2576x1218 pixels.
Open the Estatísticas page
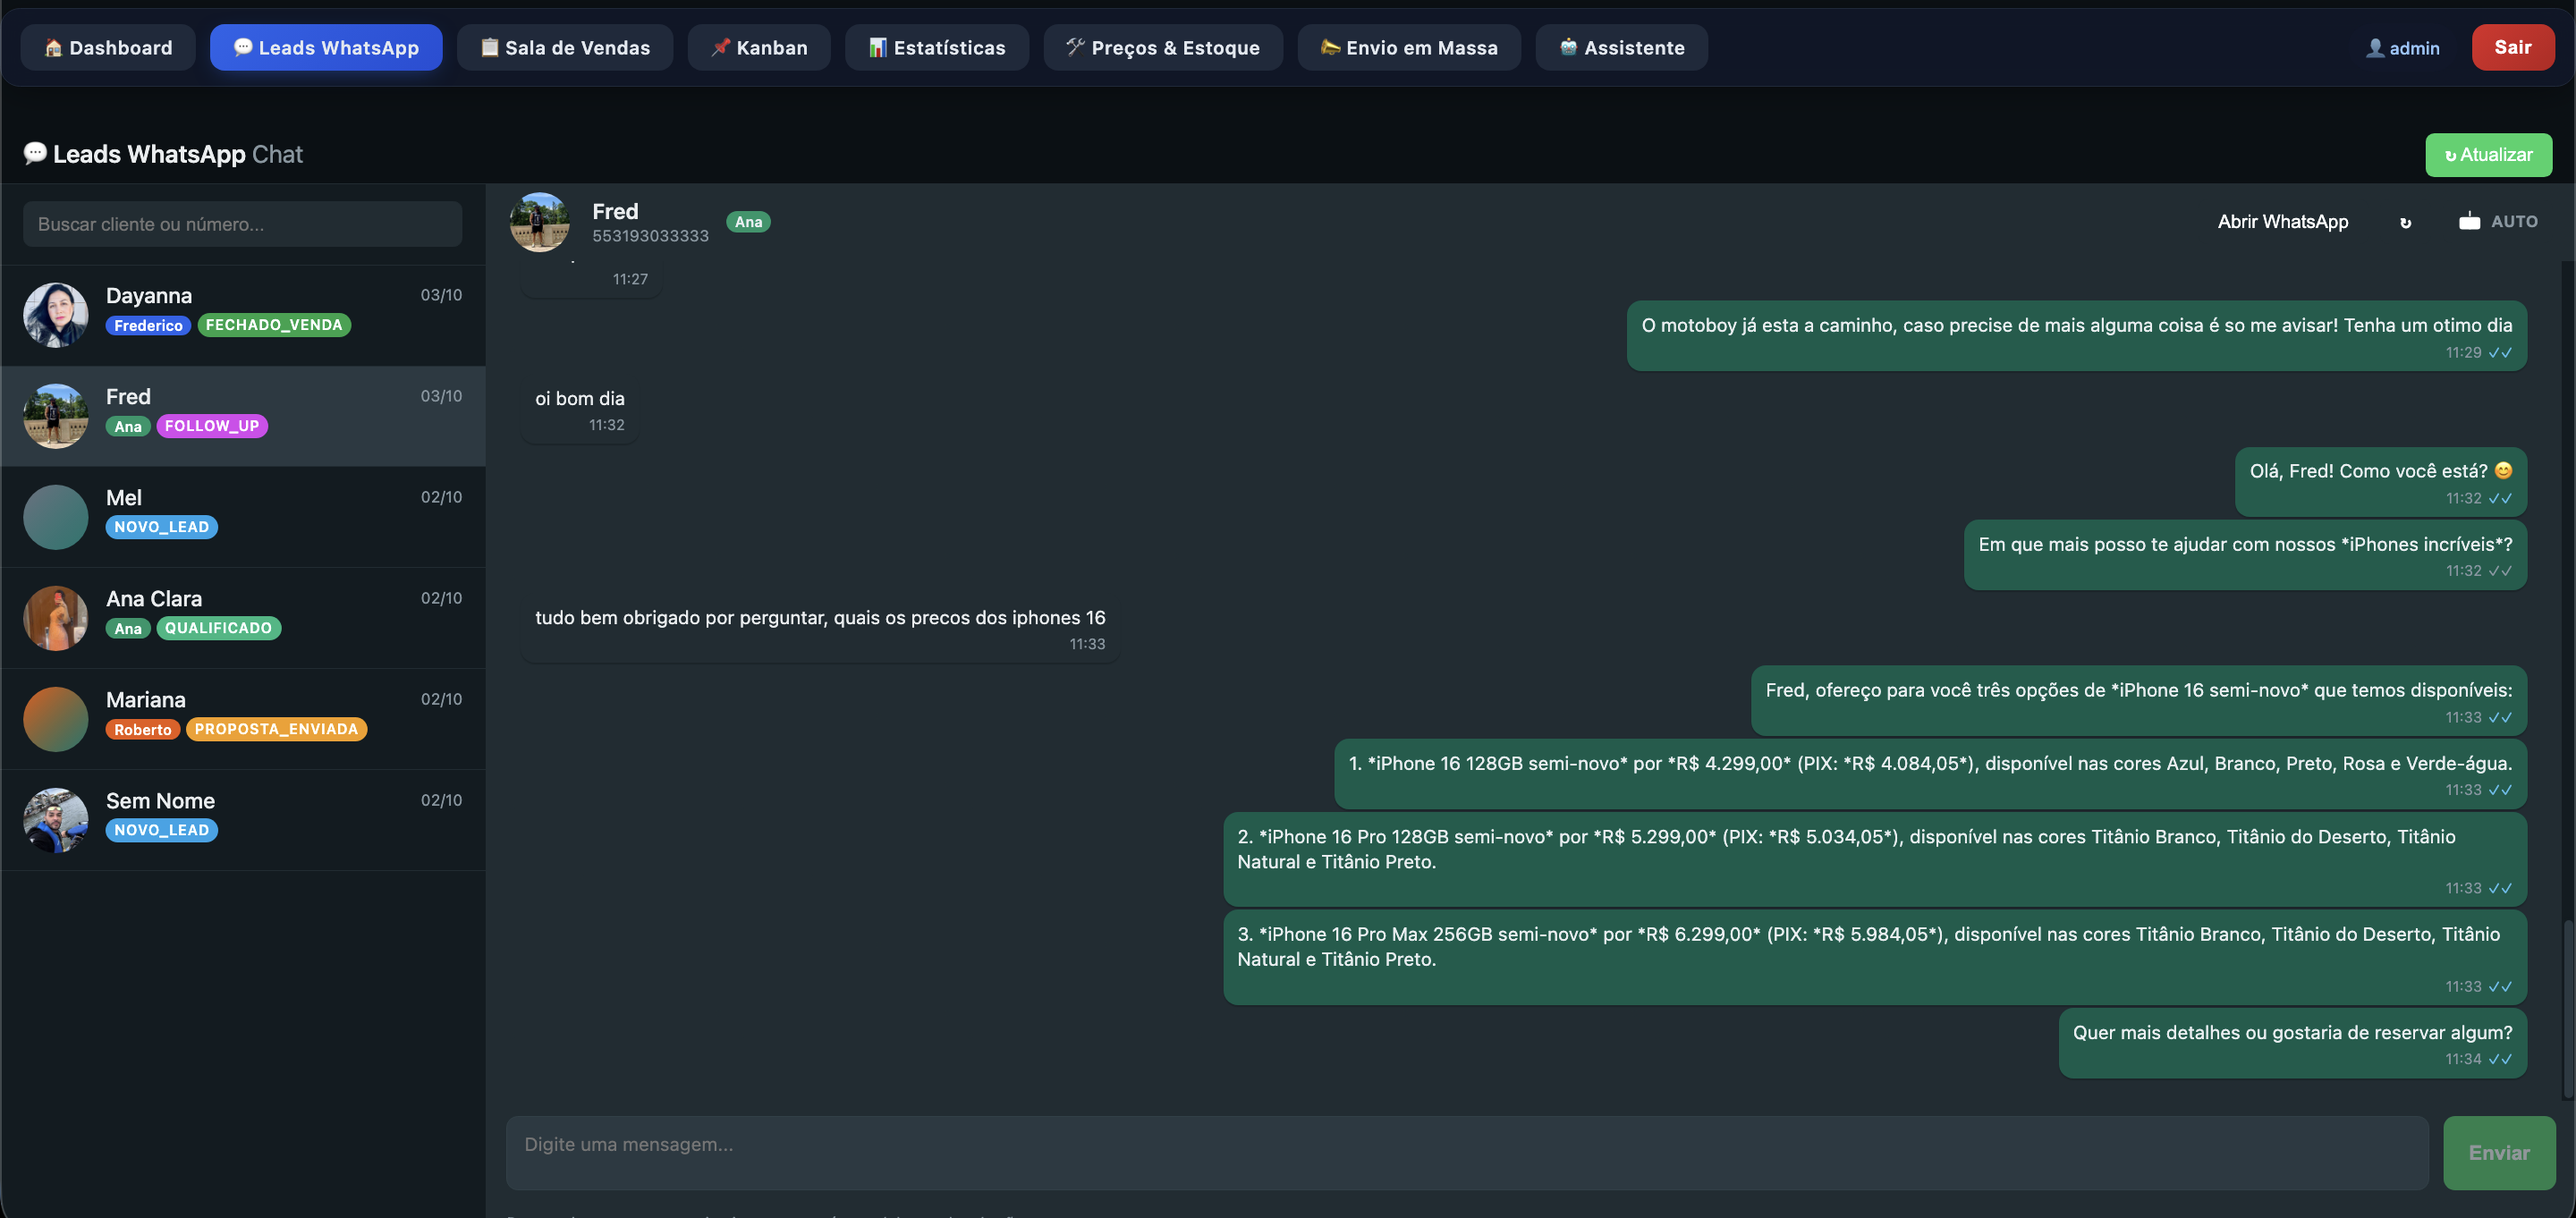tap(936, 48)
